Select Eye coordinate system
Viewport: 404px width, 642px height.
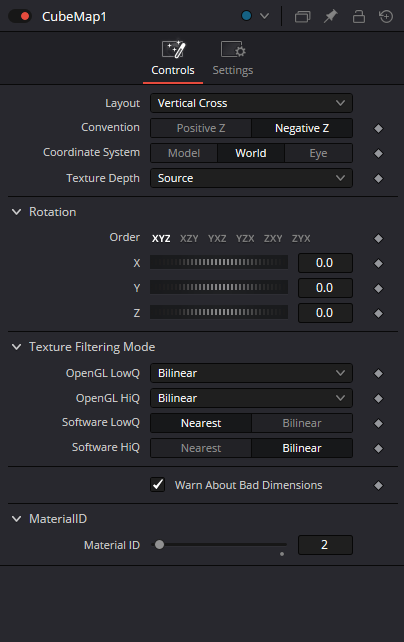318,153
